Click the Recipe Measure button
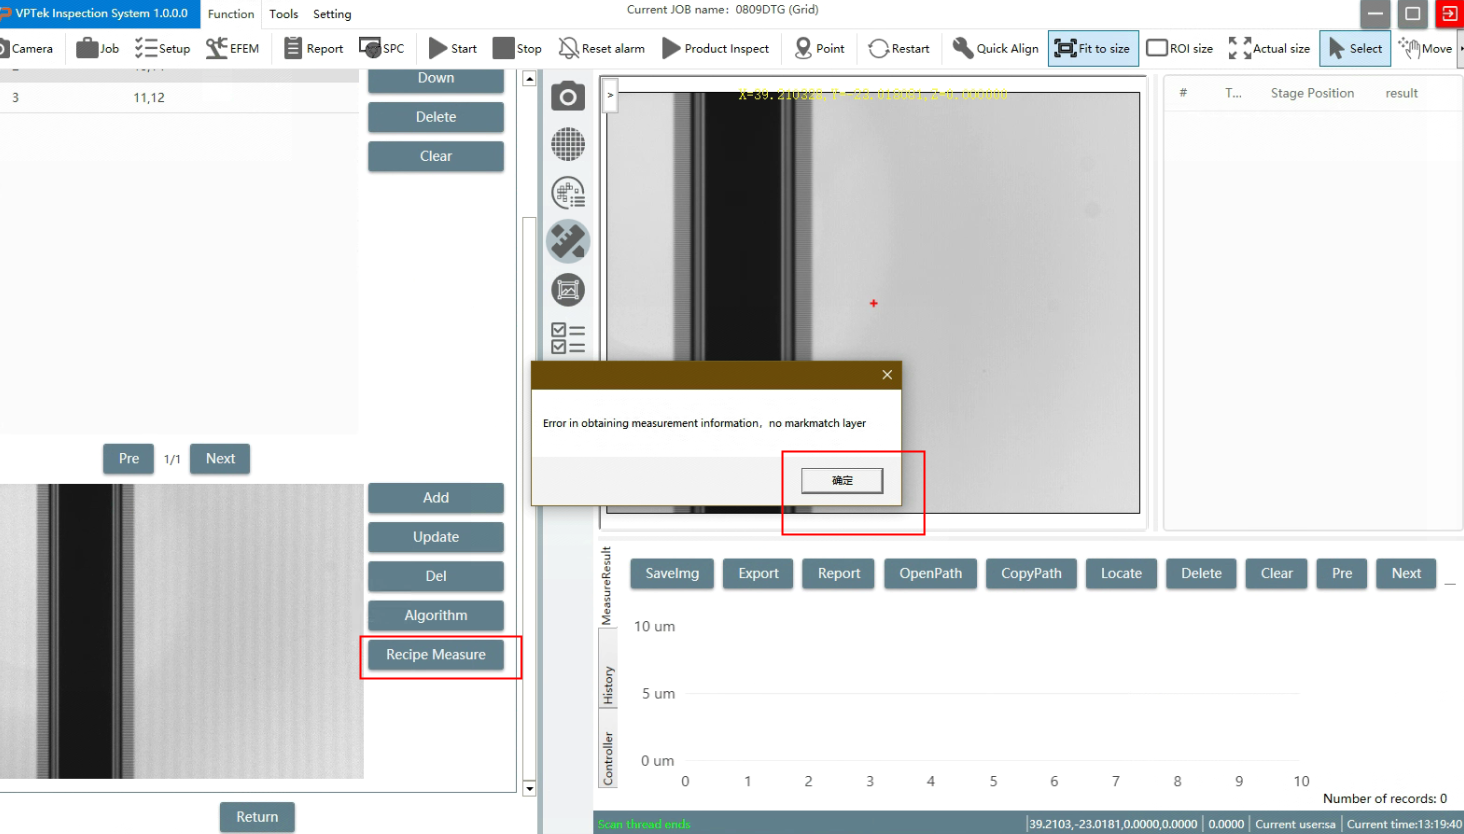 click(x=436, y=655)
